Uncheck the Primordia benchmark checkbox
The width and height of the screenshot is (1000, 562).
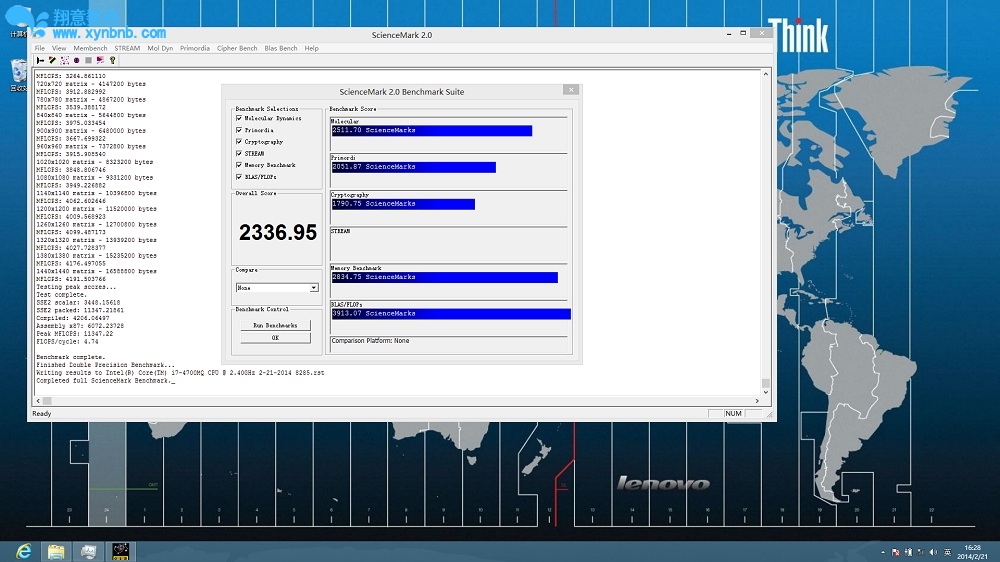pyautogui.click(x=239, y=130)
